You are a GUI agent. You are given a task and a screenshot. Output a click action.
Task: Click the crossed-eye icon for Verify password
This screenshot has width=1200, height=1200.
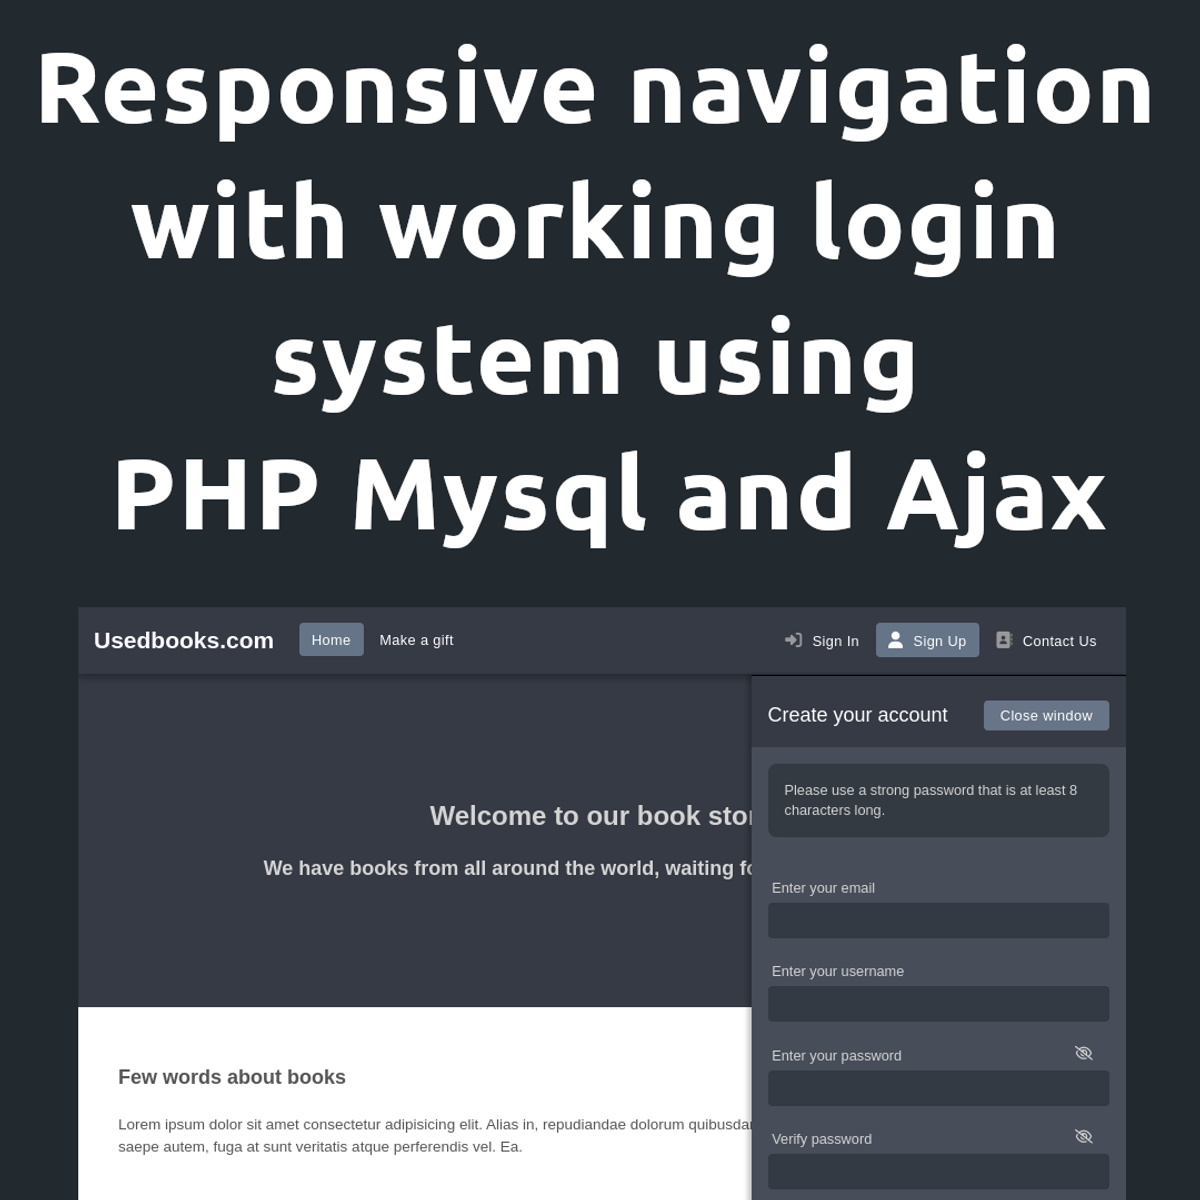[x=1084, y=1136]
